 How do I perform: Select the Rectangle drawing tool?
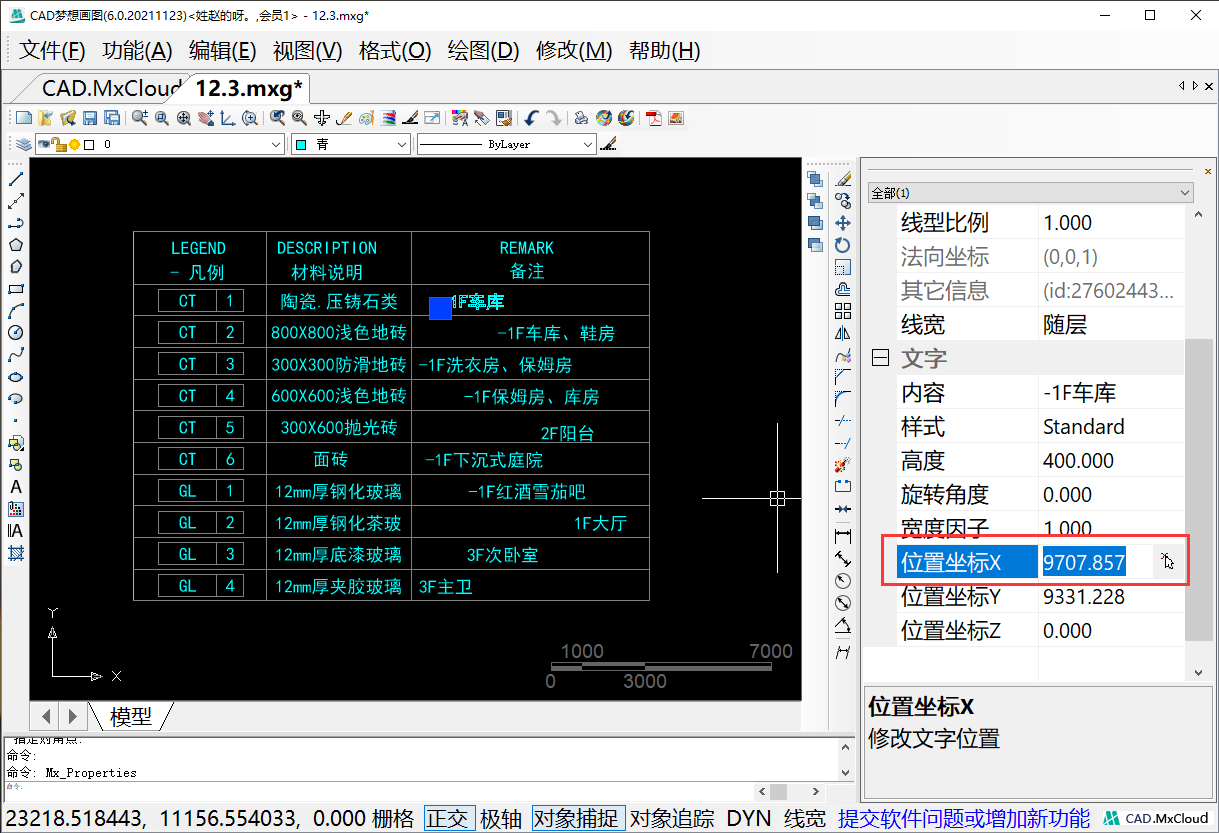pyautogui.click(x=16, y=289)
